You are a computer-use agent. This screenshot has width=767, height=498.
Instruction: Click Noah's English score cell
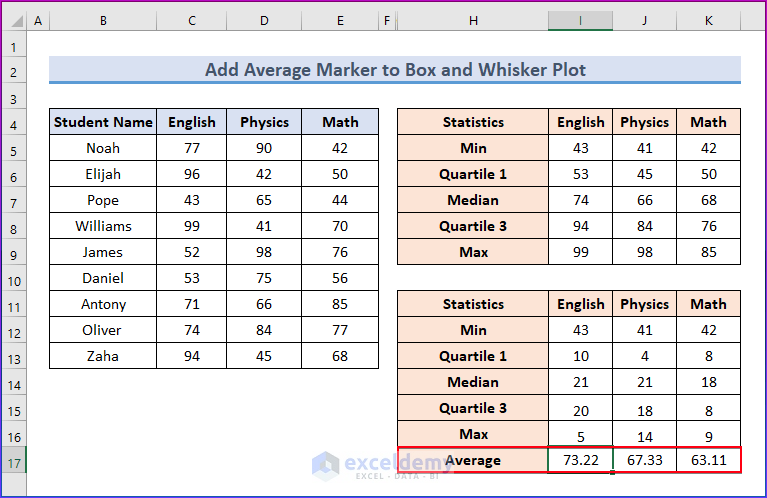(191, 148)
